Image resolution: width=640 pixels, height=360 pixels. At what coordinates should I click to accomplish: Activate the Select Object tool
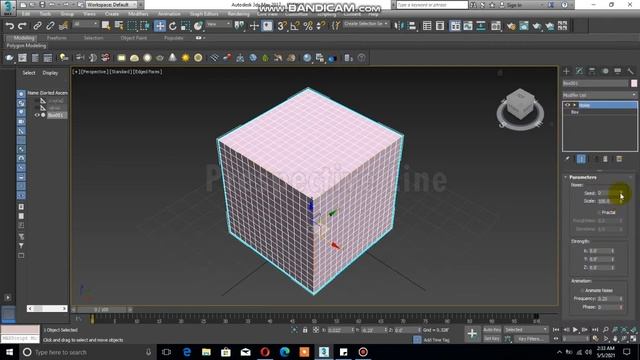click(106, 26)
